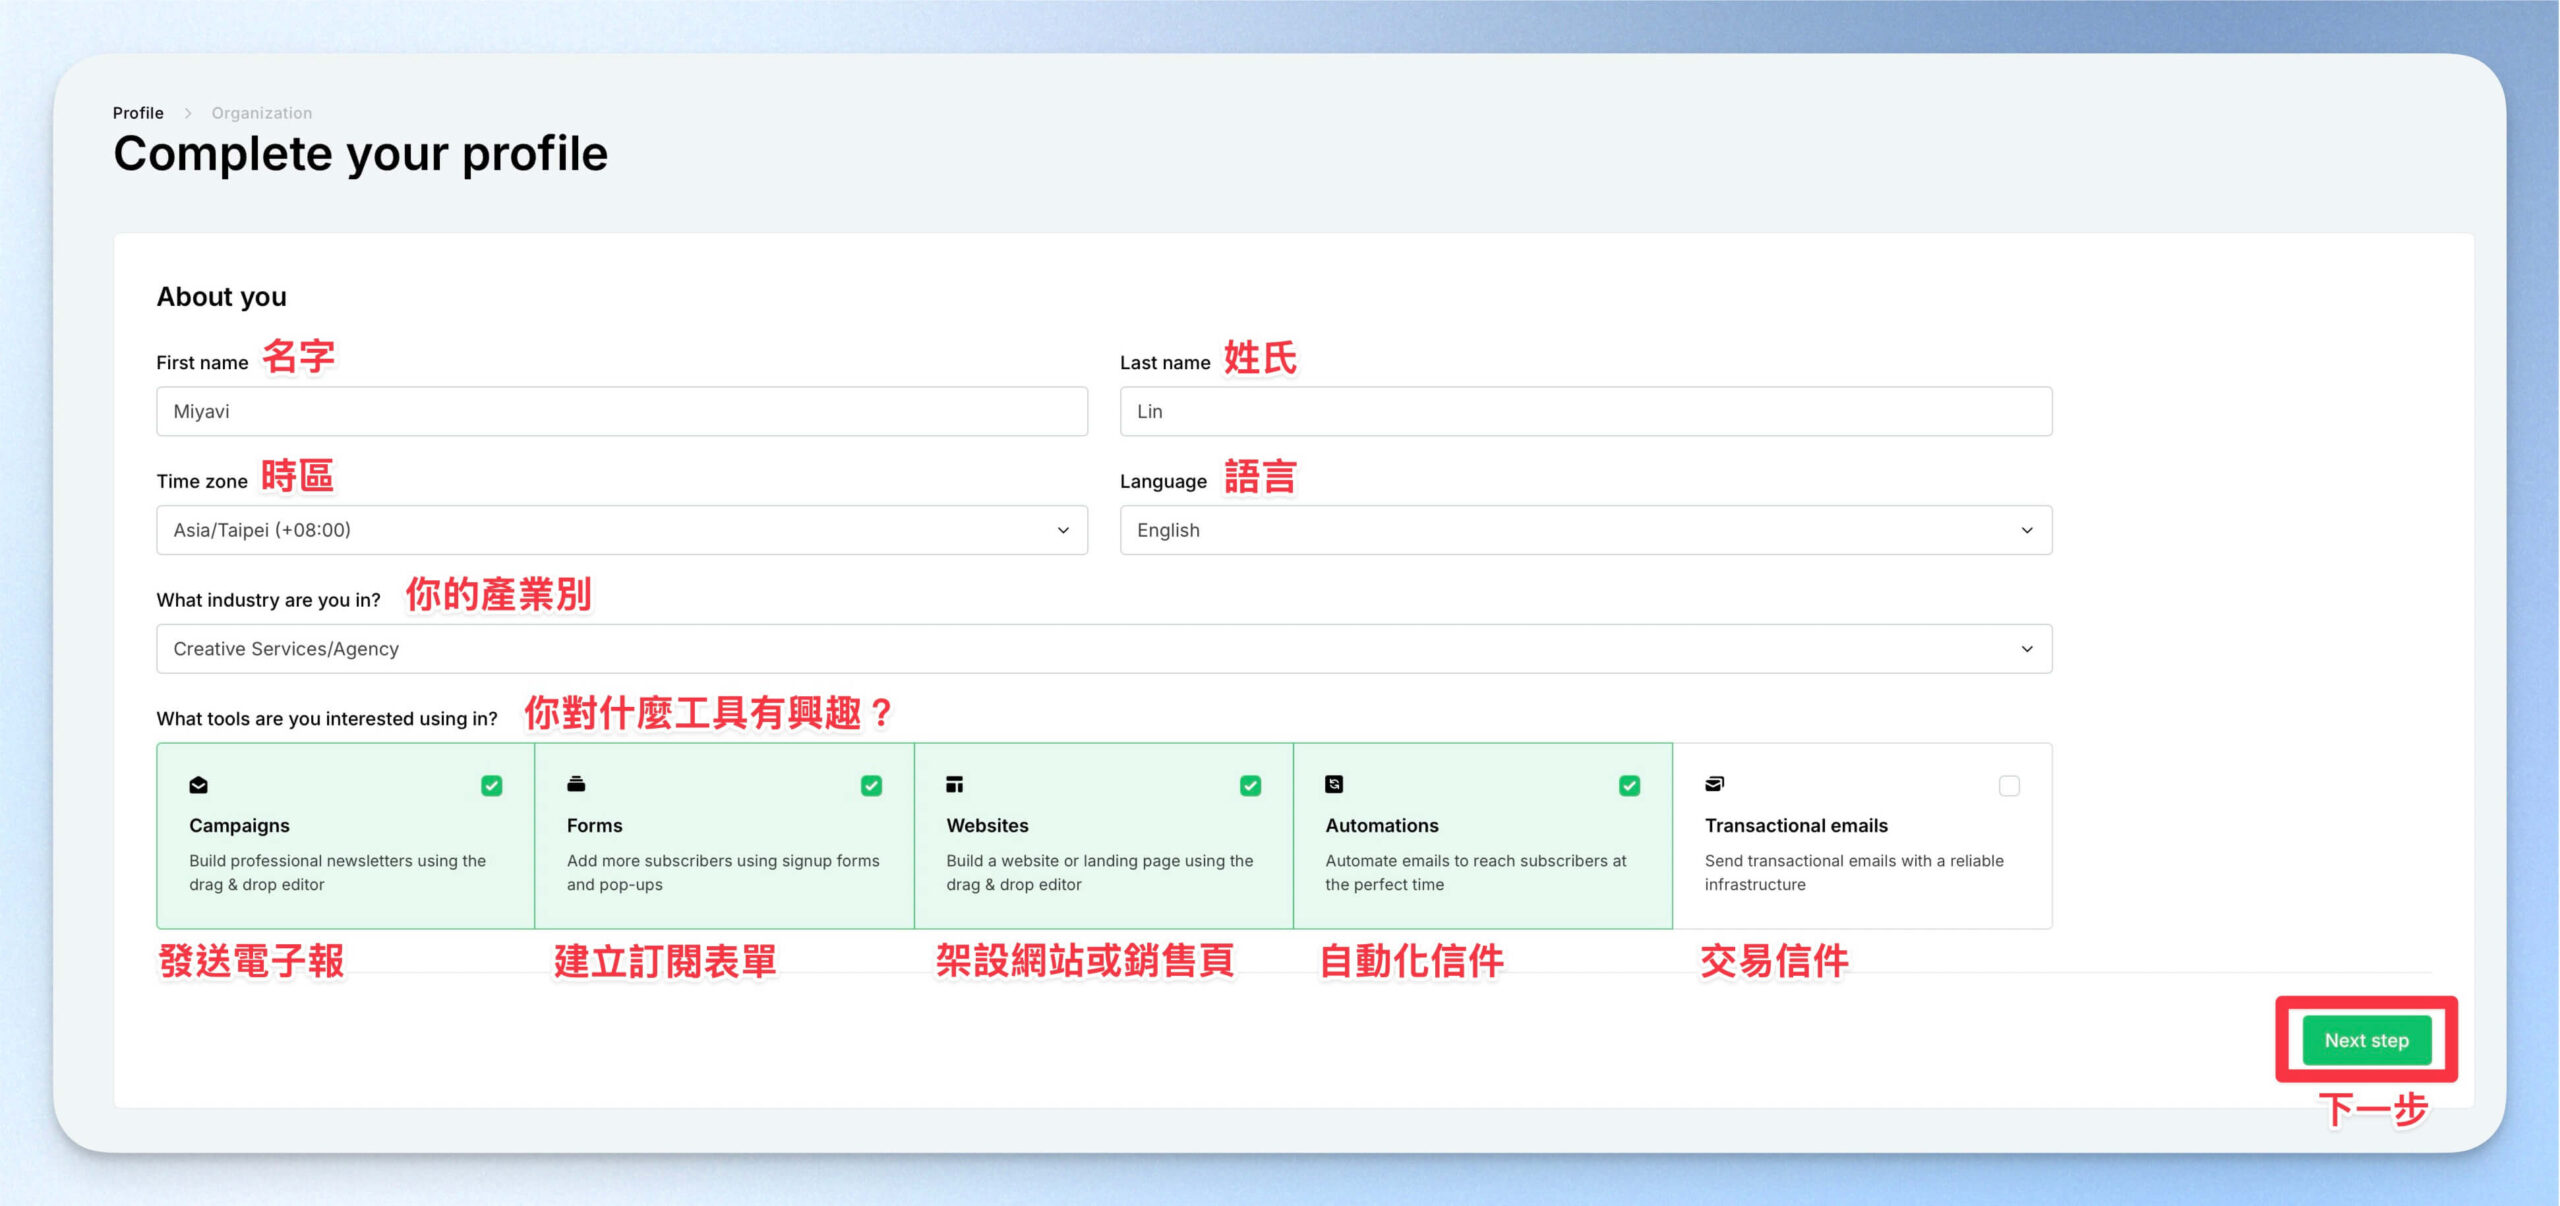Image resolution: width=2560 pixels, height=1206 pixels.
Task: Open the Language dropdown
Action: (x=1586, y=530)
